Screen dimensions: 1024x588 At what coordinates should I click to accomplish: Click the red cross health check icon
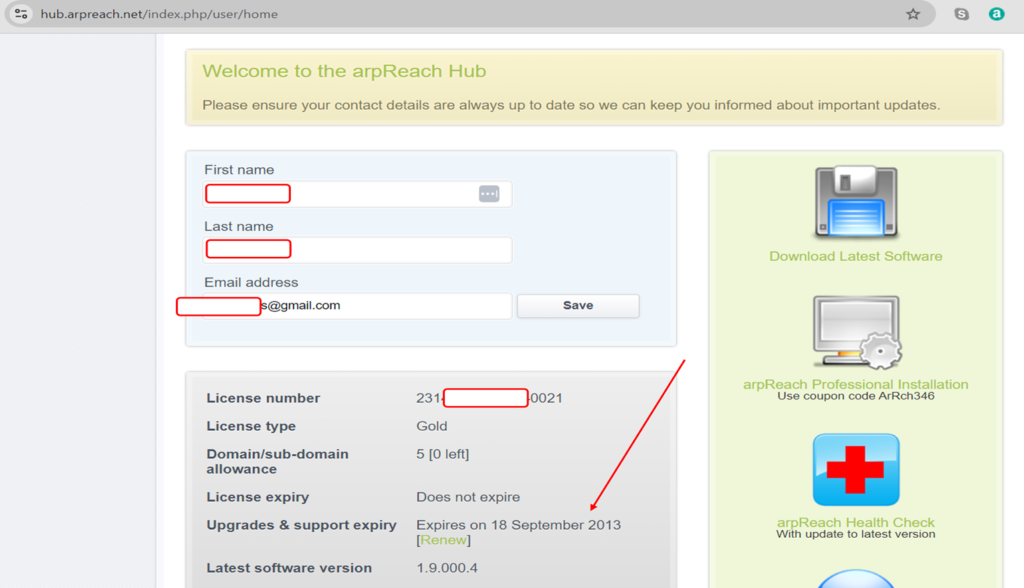(x=856, y=470)
